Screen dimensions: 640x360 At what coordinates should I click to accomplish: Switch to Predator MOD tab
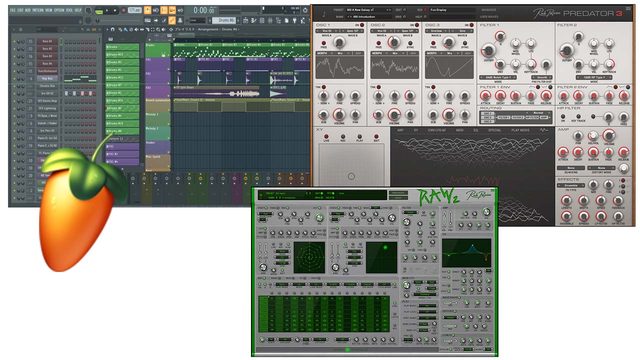459,130
